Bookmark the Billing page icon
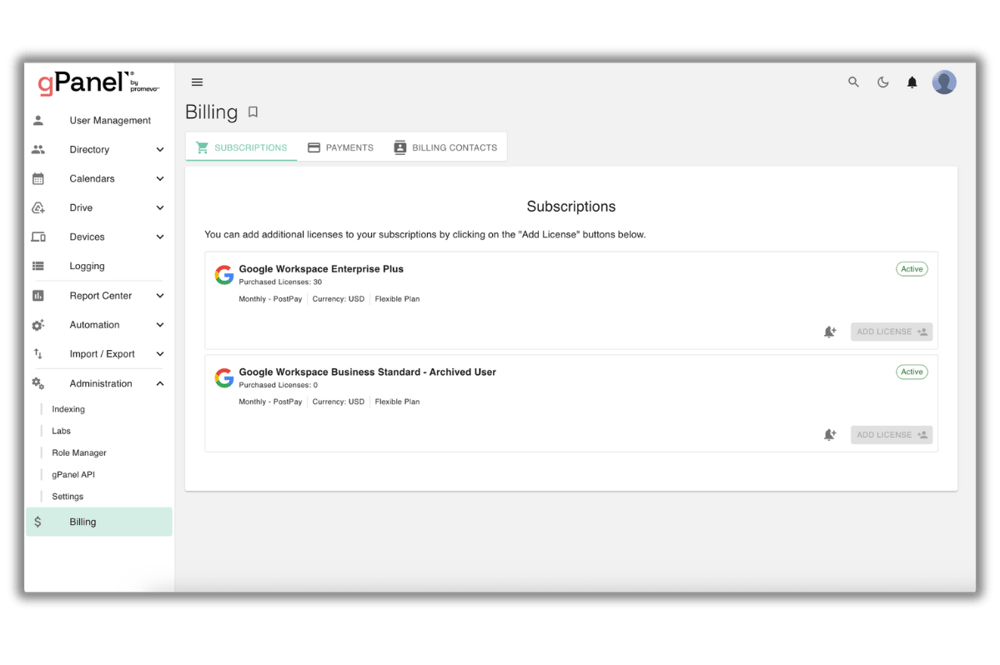The image size is (1000, 665). 253,112
